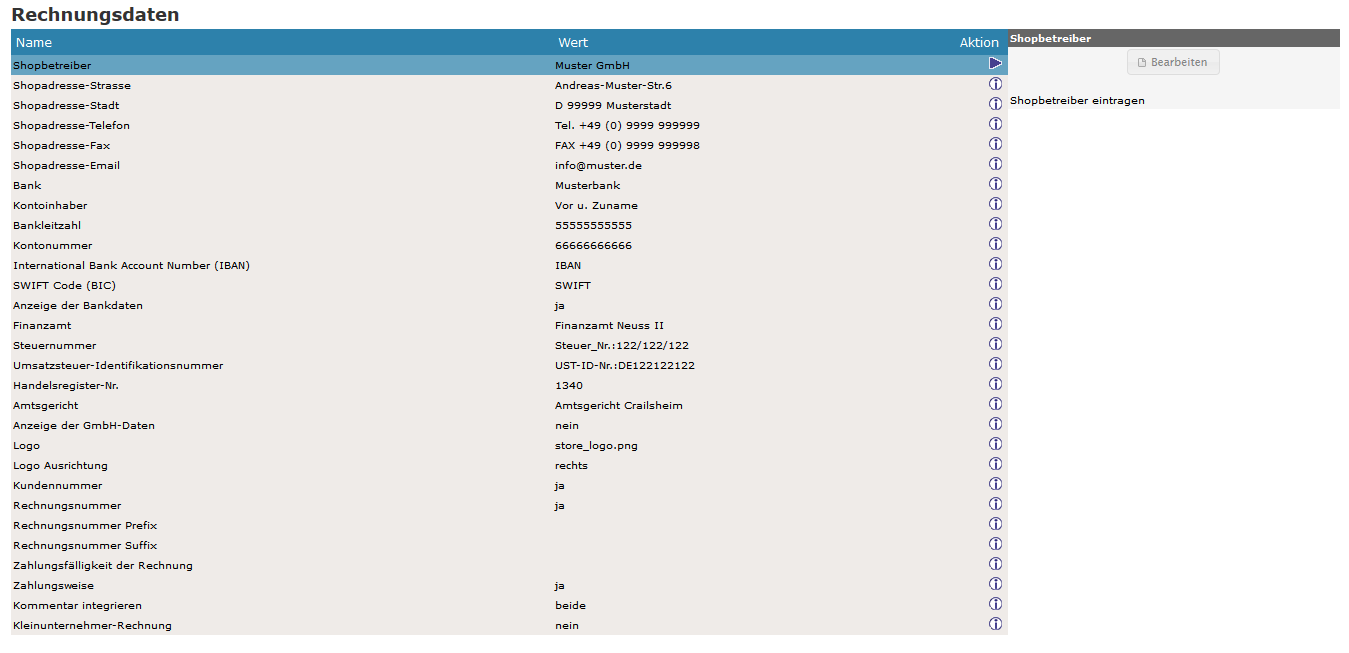Select 'Zahlungsfälligkeit der Rechnung' row name
1349x653 pixels.
(103, 565)
